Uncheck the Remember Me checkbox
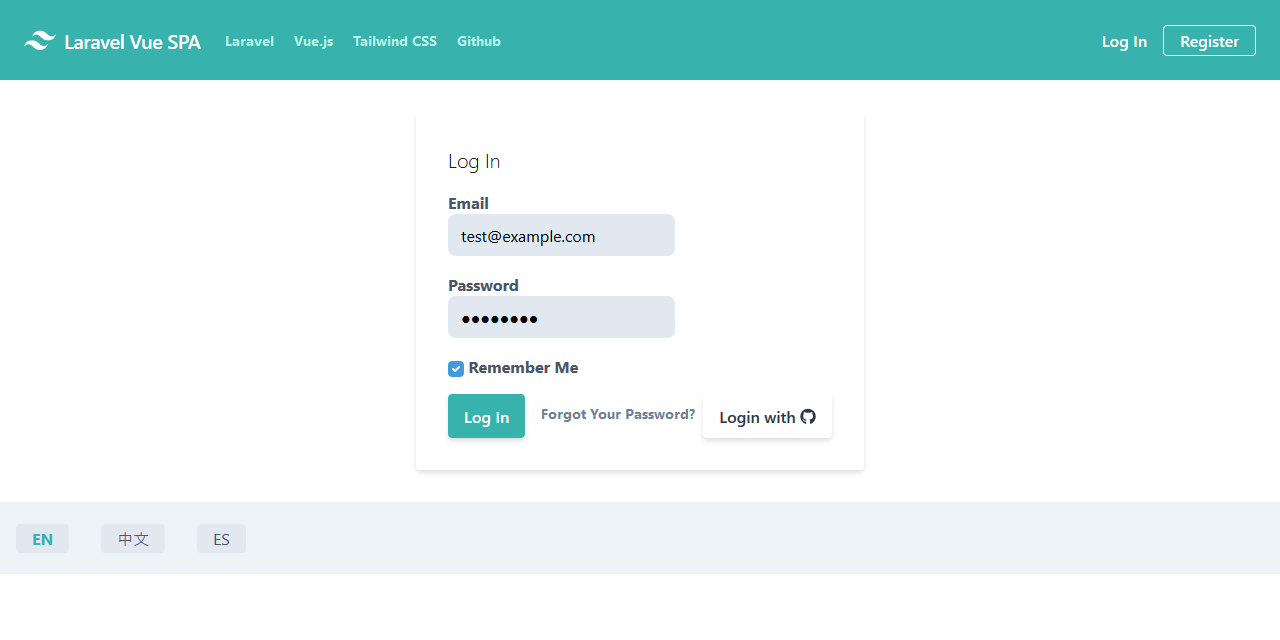 coord(456,368)
